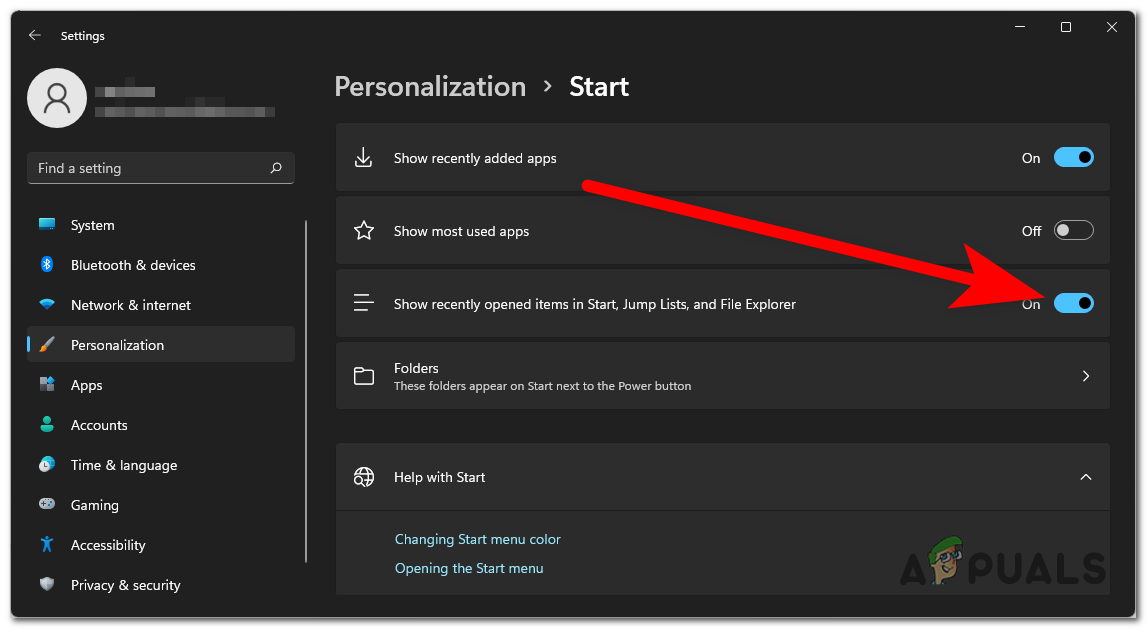Screen dimensions: 1147x629
Task: Click the Bluetooth icon in sidebar
Action: (47, 265)
